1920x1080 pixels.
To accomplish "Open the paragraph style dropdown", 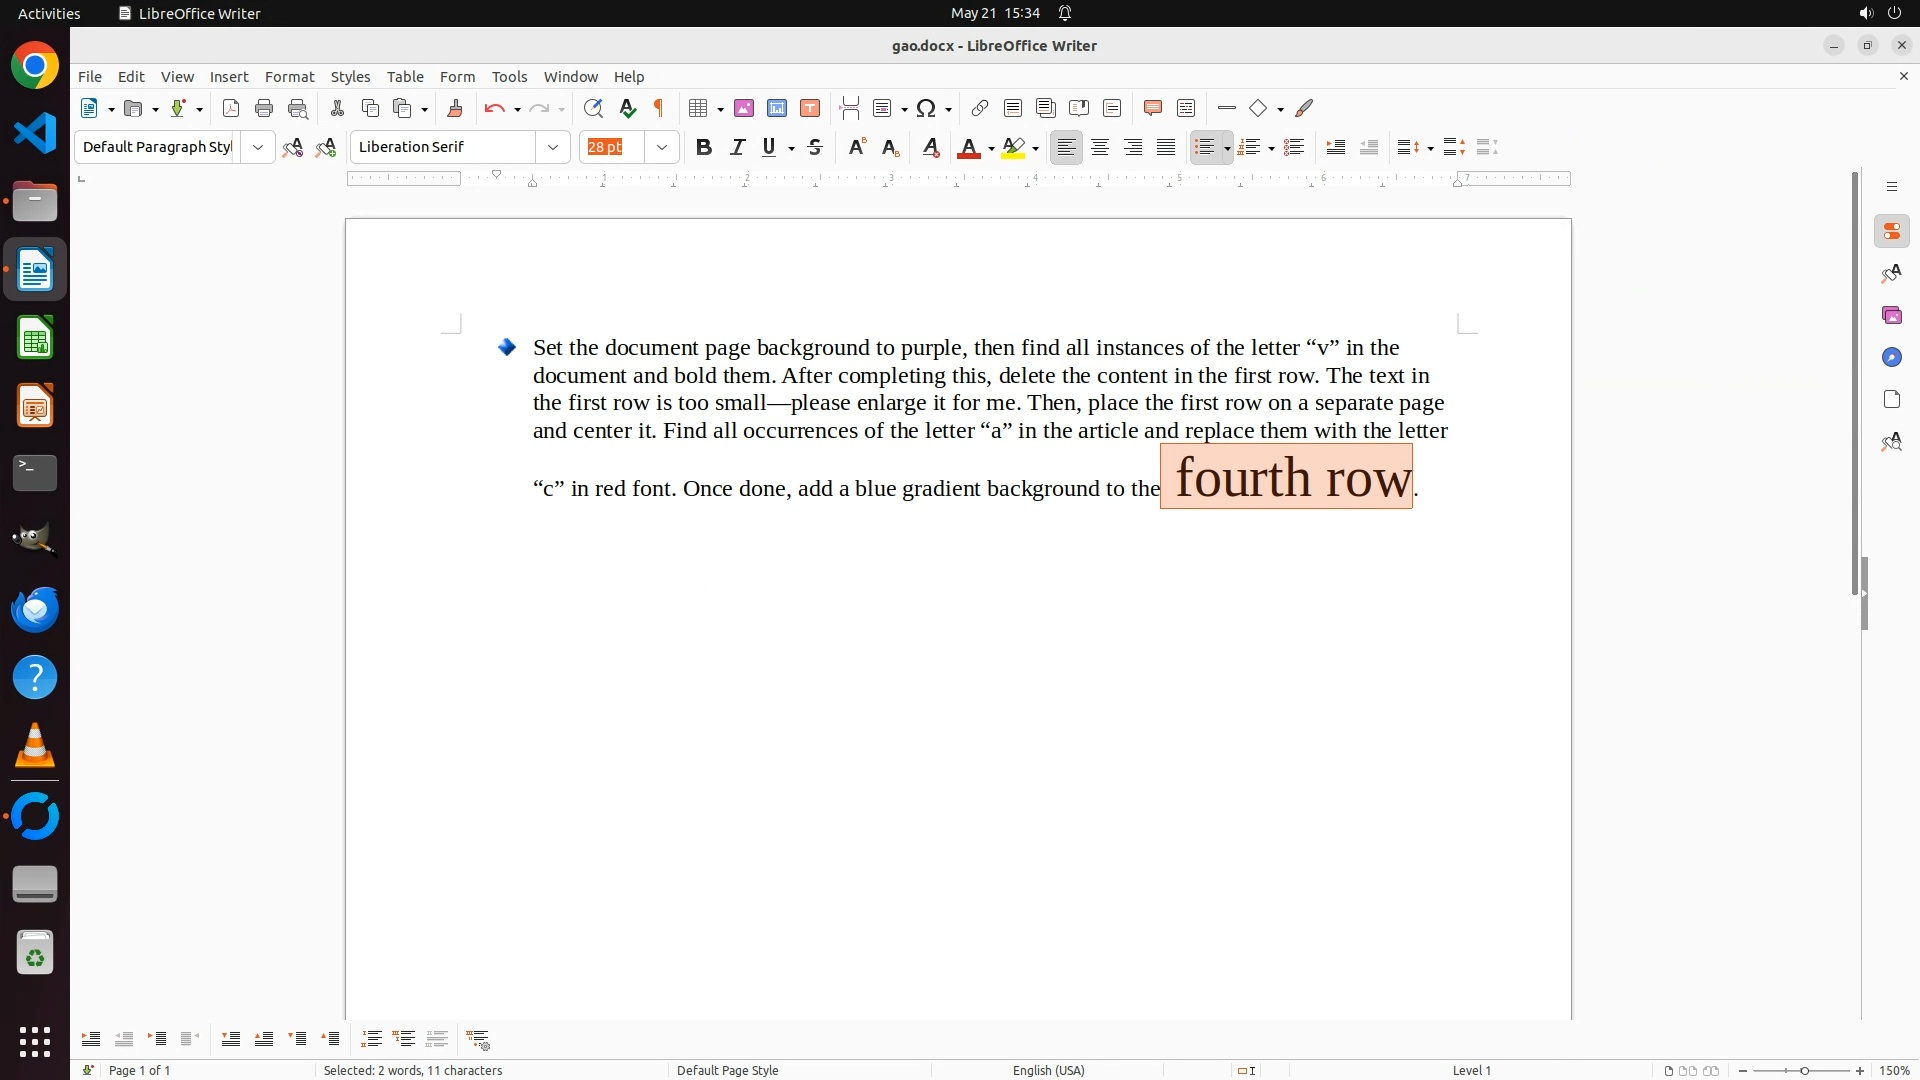I will click(x=258, y=147).
